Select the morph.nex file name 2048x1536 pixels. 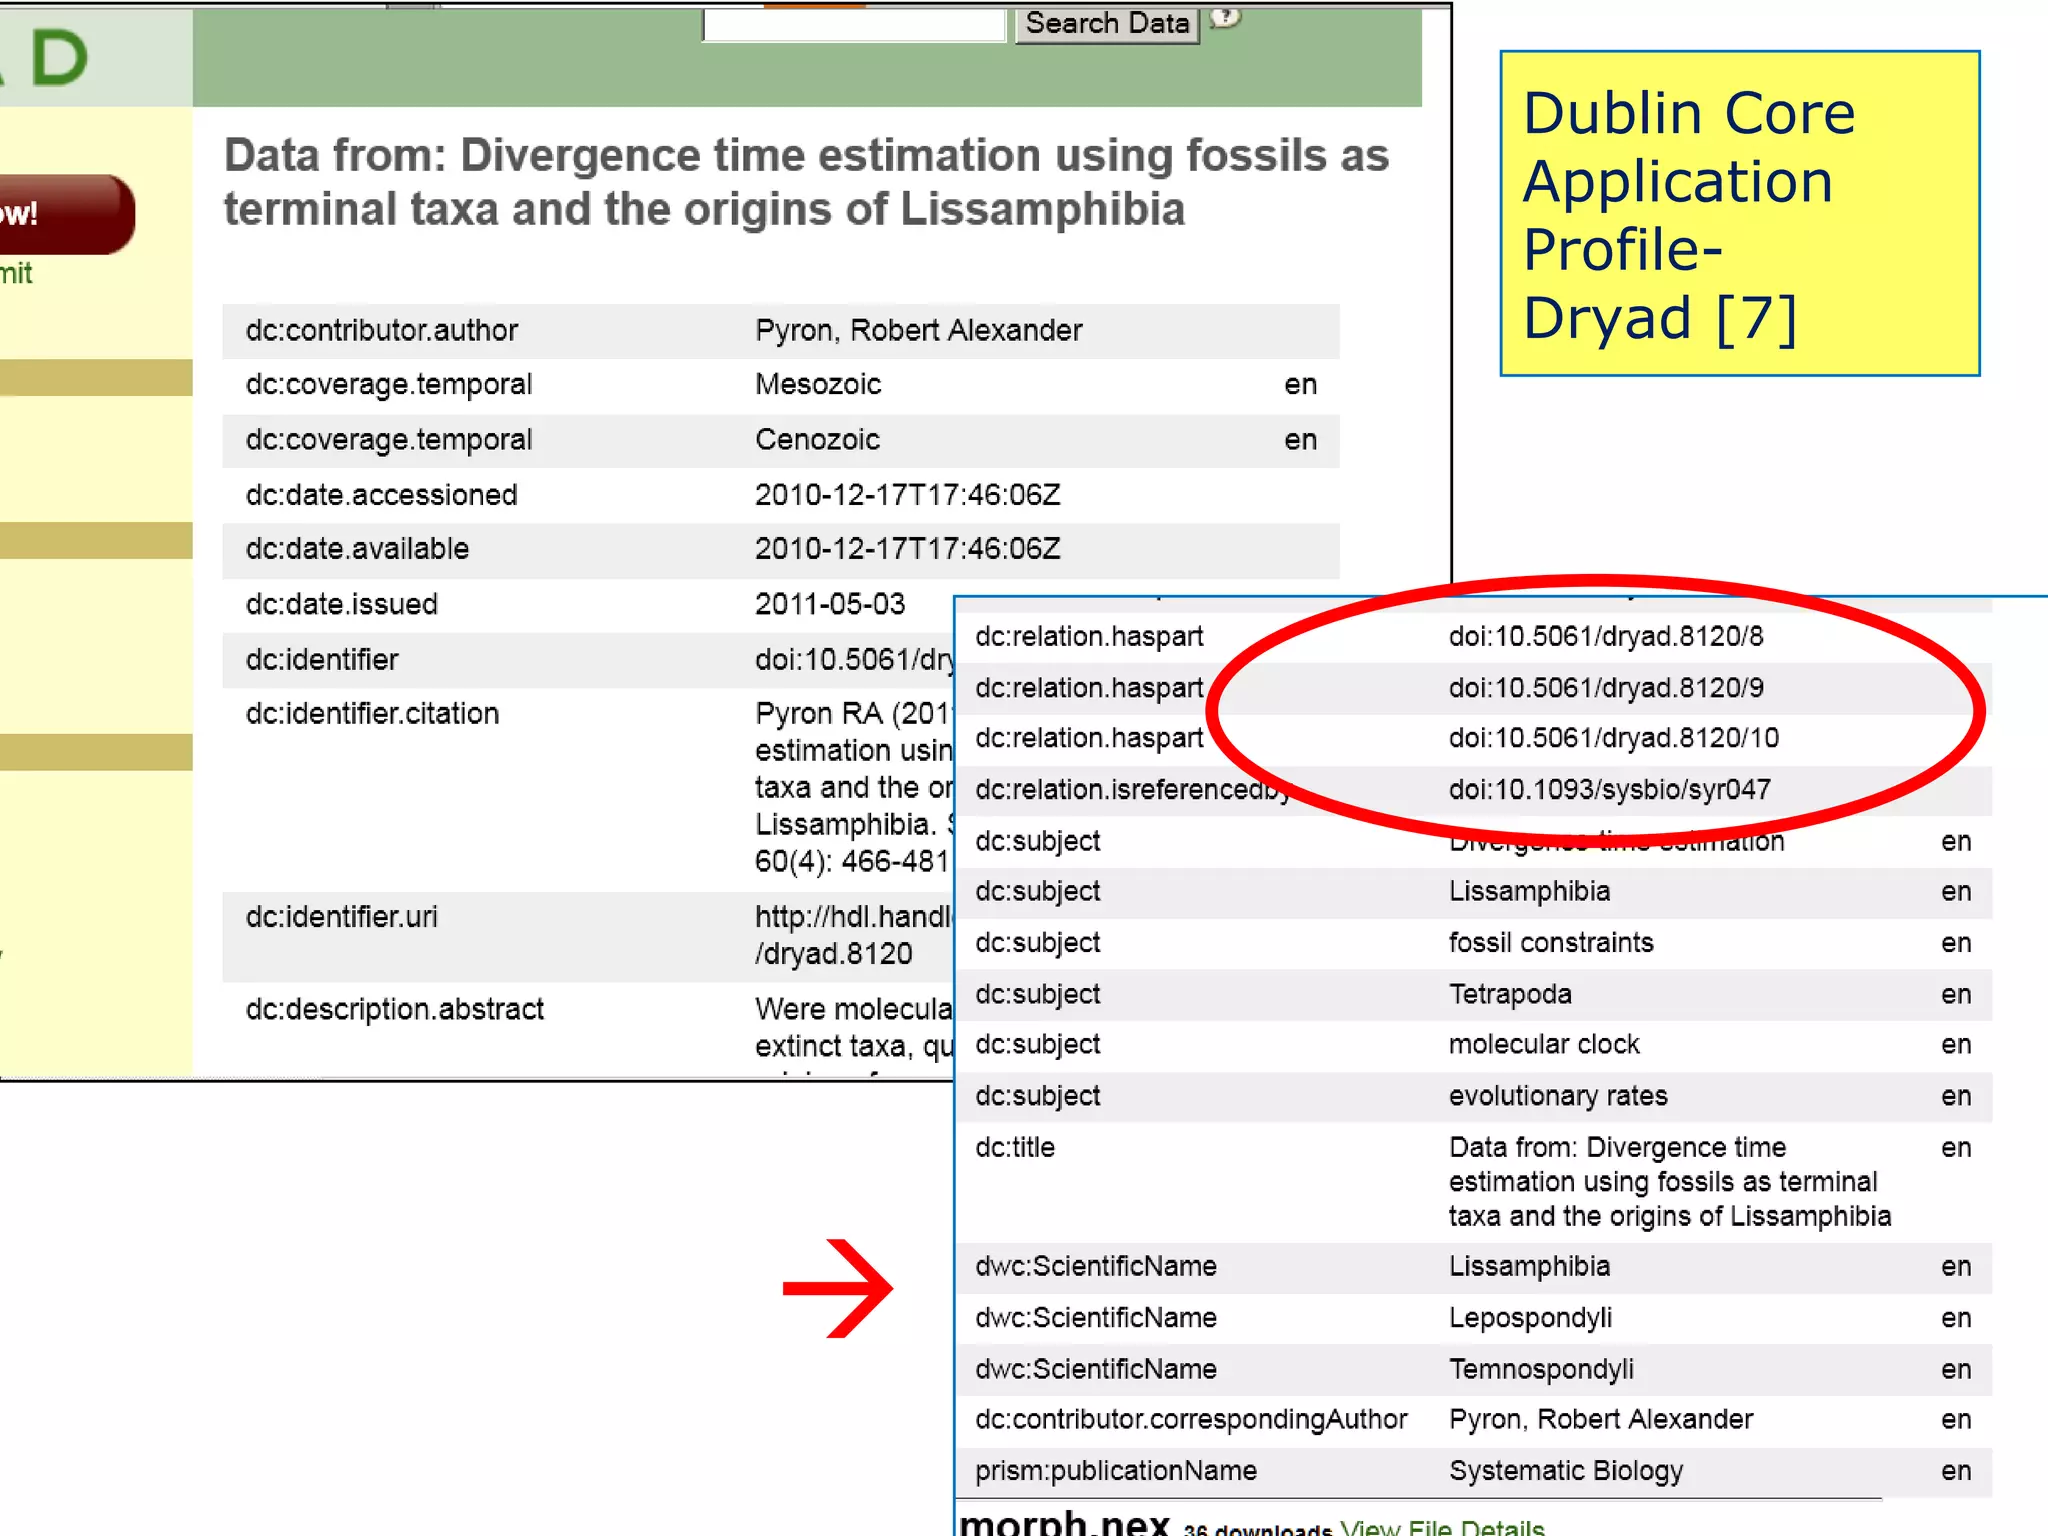1064,1522
